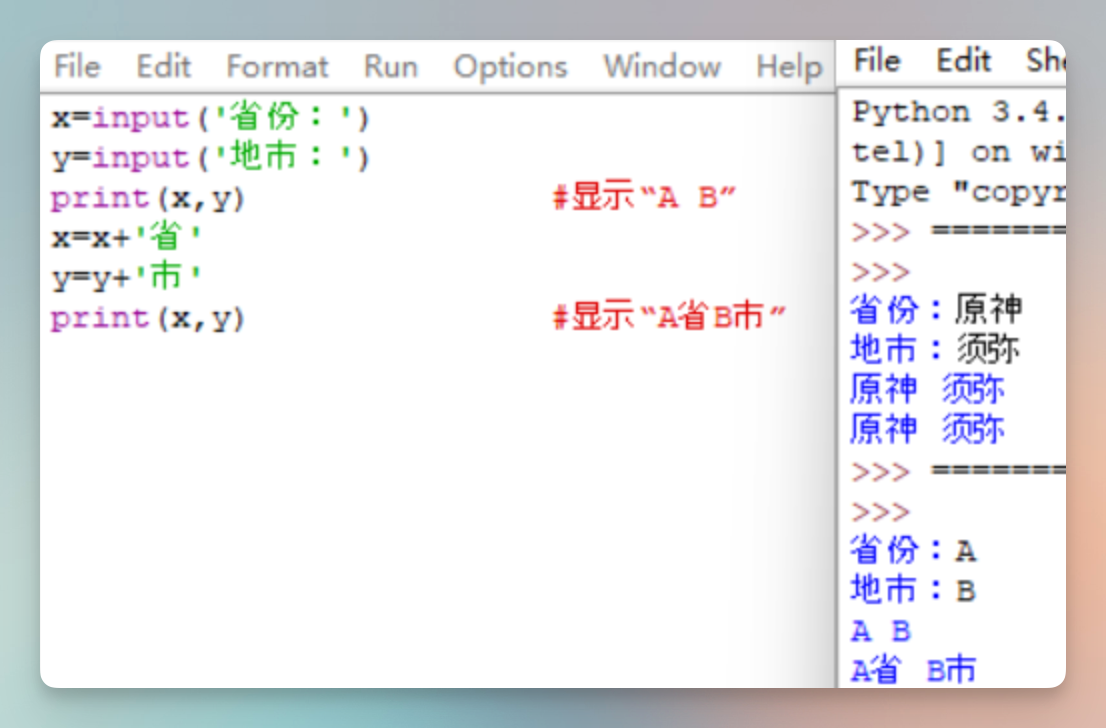Open the Format menu
This screenshot has height=728, width=1106.
[277, 67]
